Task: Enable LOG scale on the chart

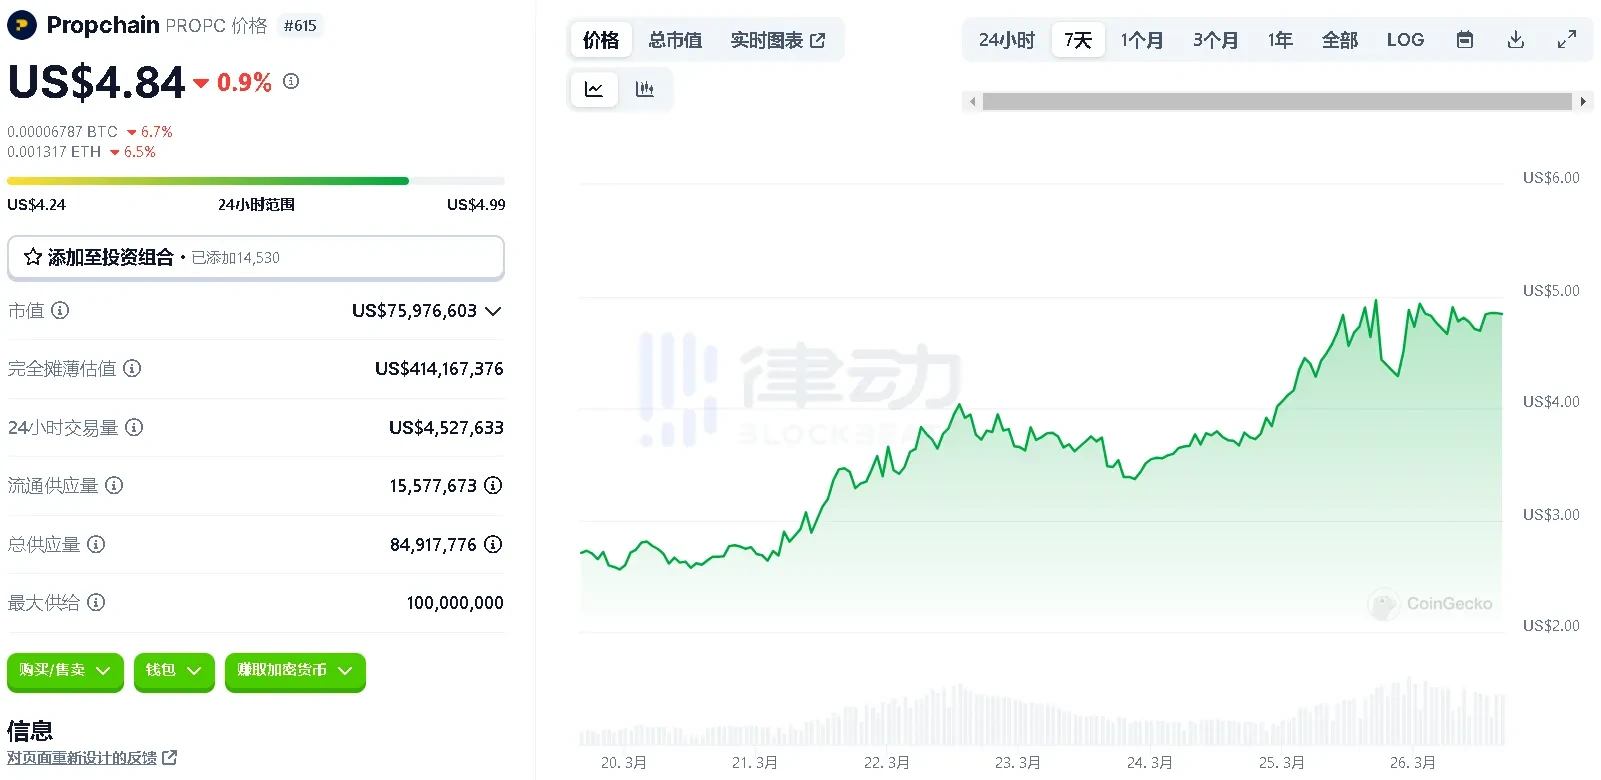Action: click(1405, 40)
